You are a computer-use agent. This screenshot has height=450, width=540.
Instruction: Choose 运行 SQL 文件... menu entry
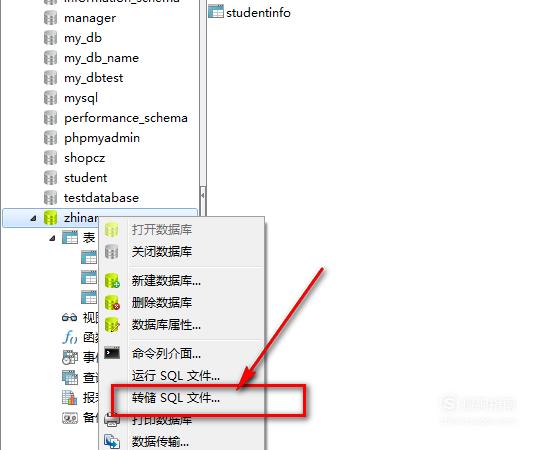(x=176, y=375)
